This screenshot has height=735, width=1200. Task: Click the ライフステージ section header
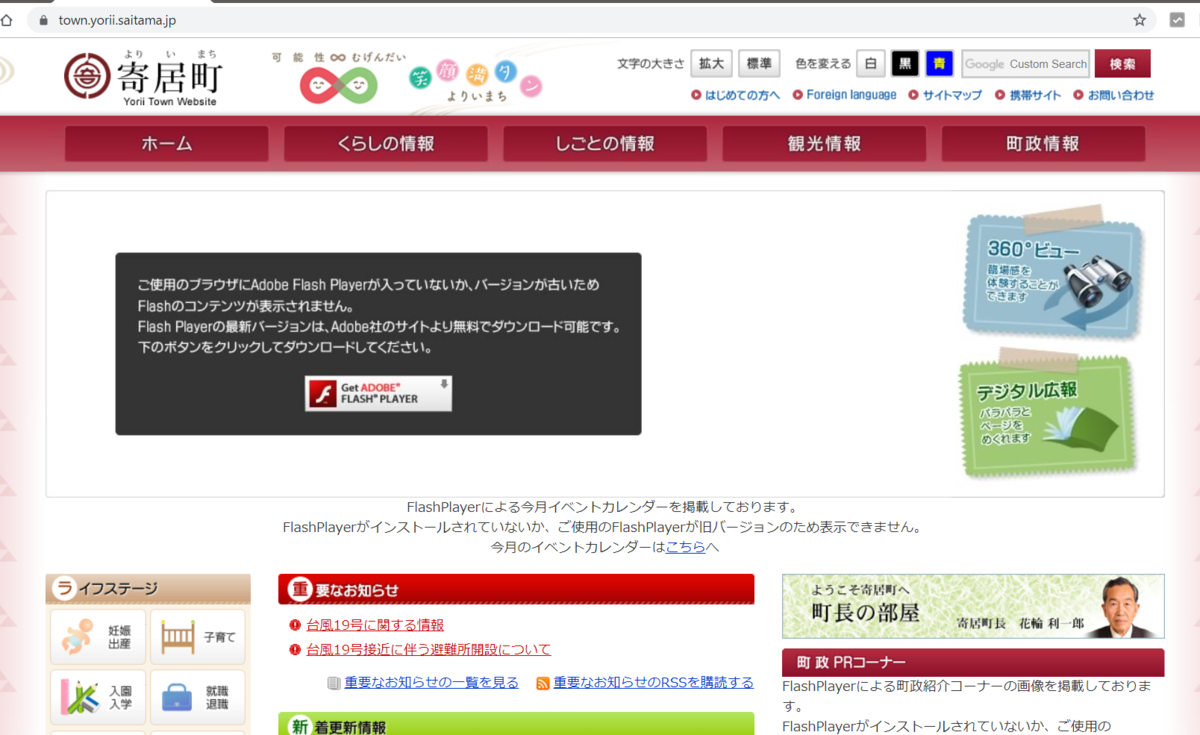(148, 589)
